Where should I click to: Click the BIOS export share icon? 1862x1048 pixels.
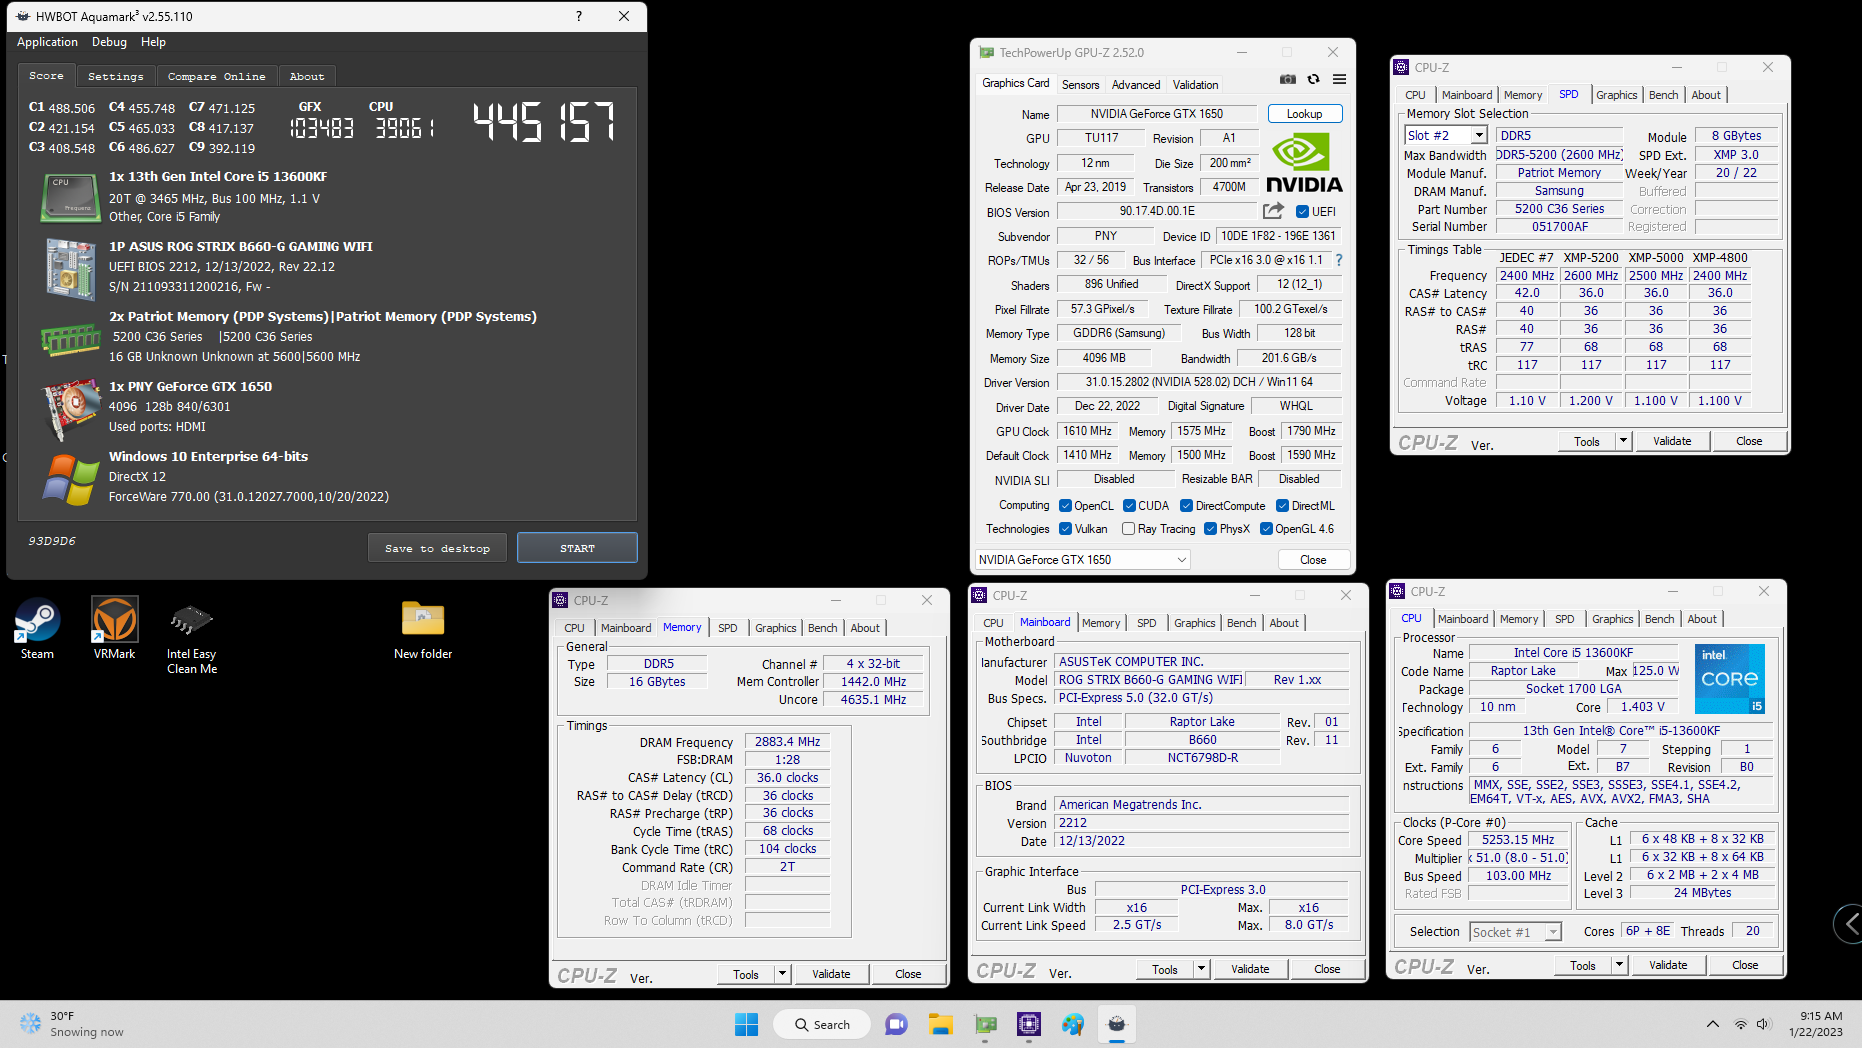point(1273,211)
